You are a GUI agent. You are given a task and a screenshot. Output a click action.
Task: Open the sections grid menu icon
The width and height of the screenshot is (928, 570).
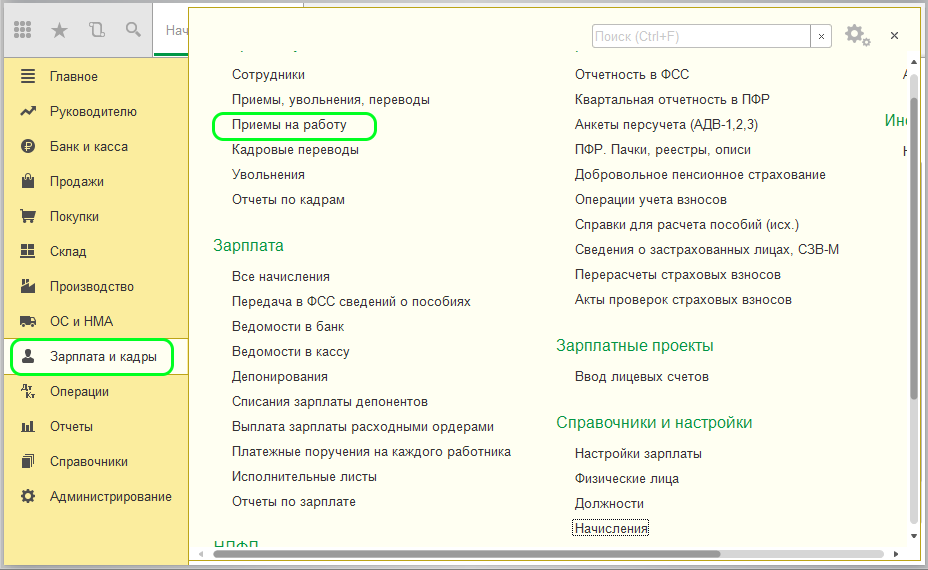point(22,30)
